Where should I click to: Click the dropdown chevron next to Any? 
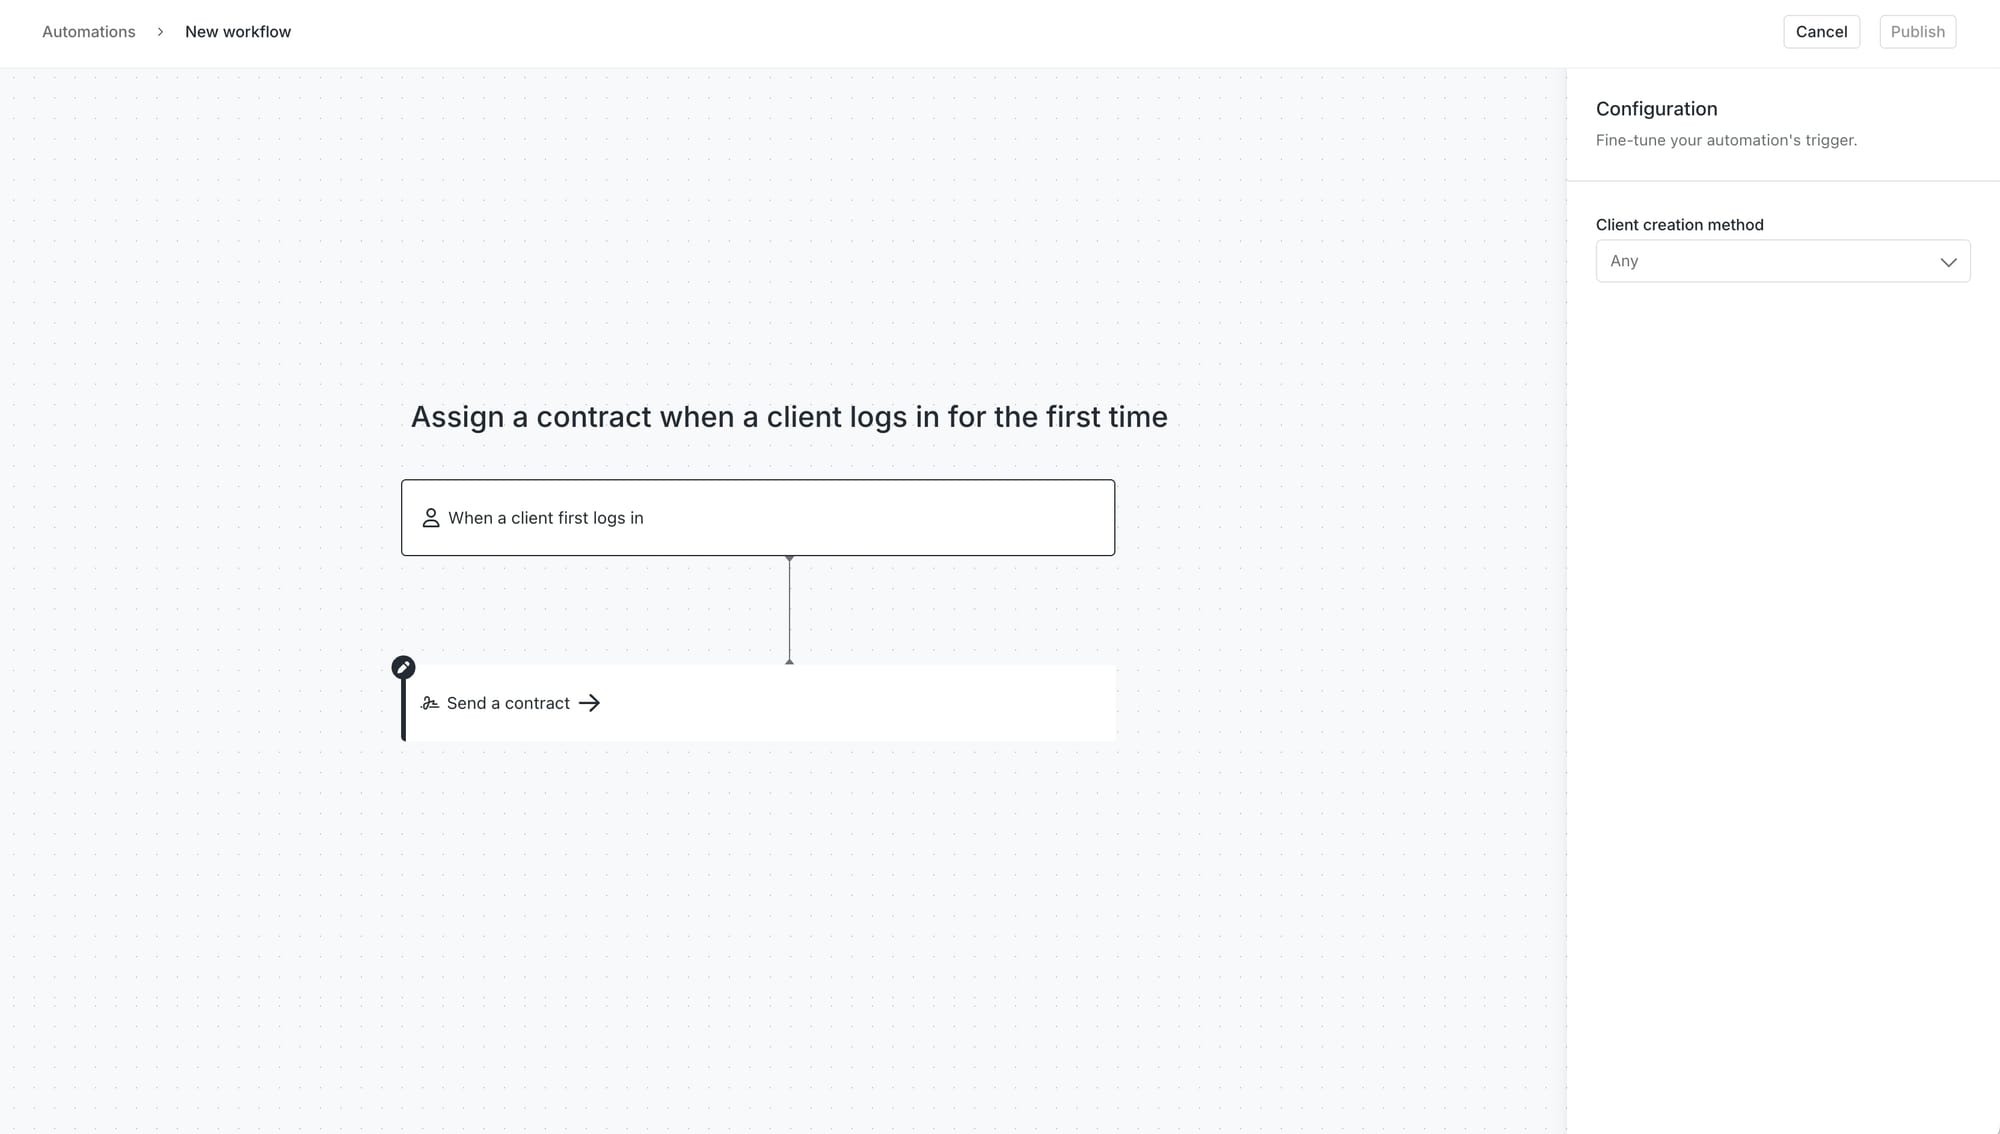pos(1948,261)
